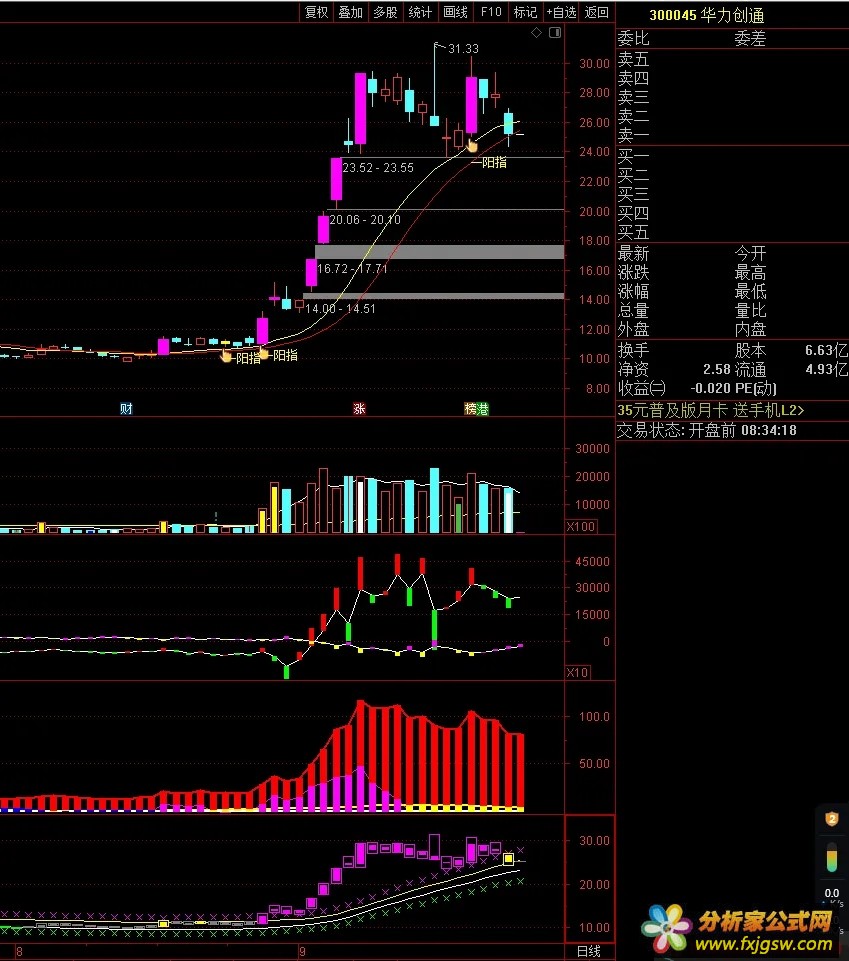Screen dimensions: 849x961
Task: Click the 14.00 - 14.51 gap label
Action: pyautogui.click(x=340, y=308)
